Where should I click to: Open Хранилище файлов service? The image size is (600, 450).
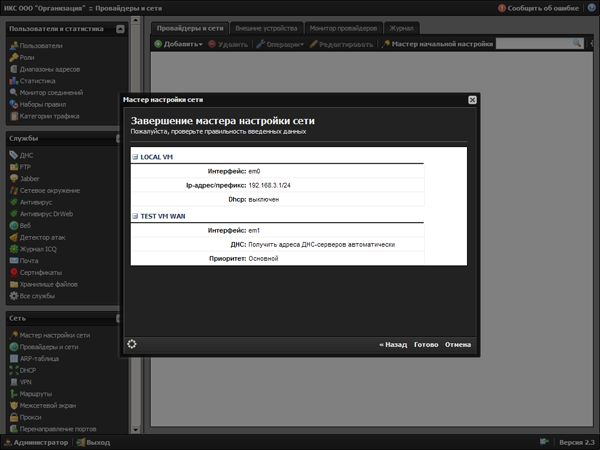coord(44,284)
